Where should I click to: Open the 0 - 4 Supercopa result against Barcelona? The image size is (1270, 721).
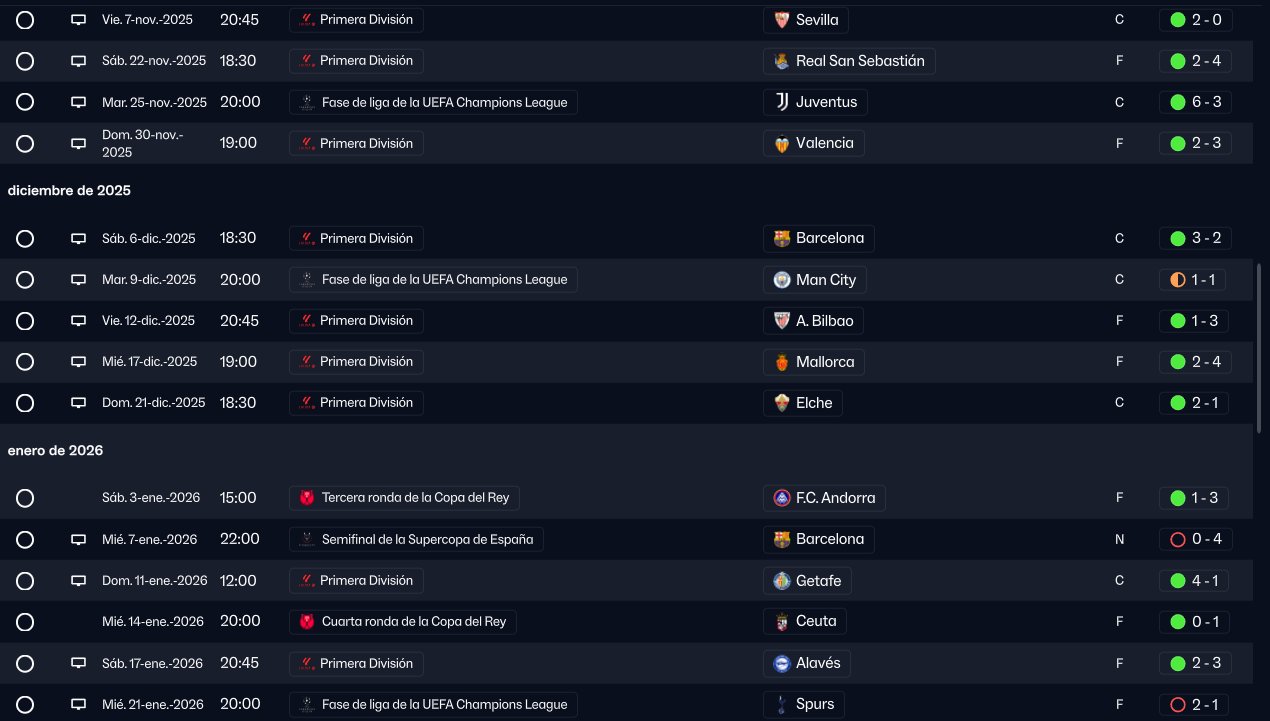click(1195, 539)
